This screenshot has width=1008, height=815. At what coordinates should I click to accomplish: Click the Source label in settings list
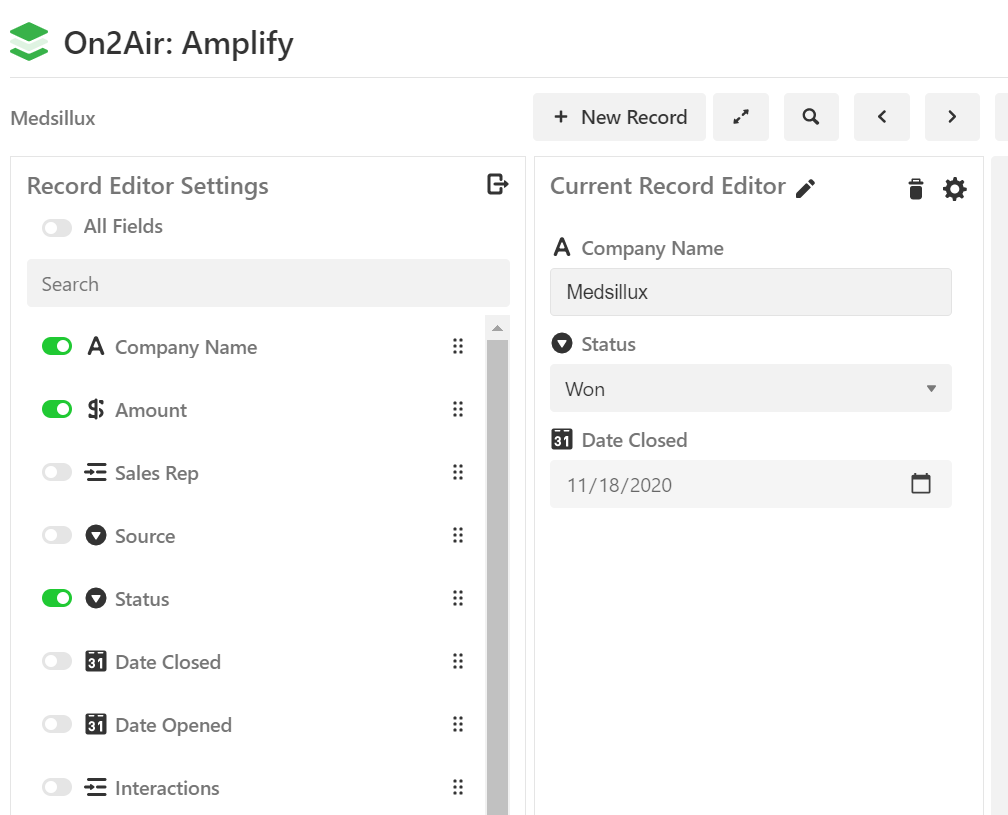click(145, 536)
